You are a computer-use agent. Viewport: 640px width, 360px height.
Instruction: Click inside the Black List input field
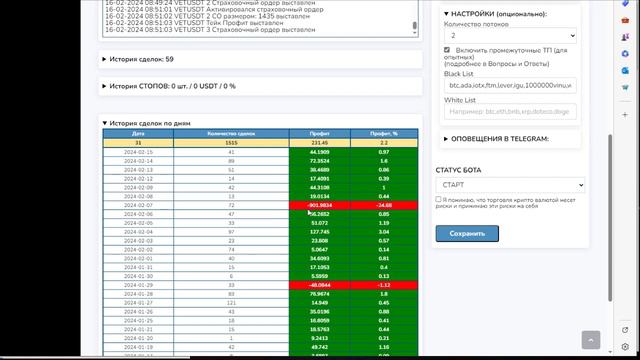(x=510, y=85)
